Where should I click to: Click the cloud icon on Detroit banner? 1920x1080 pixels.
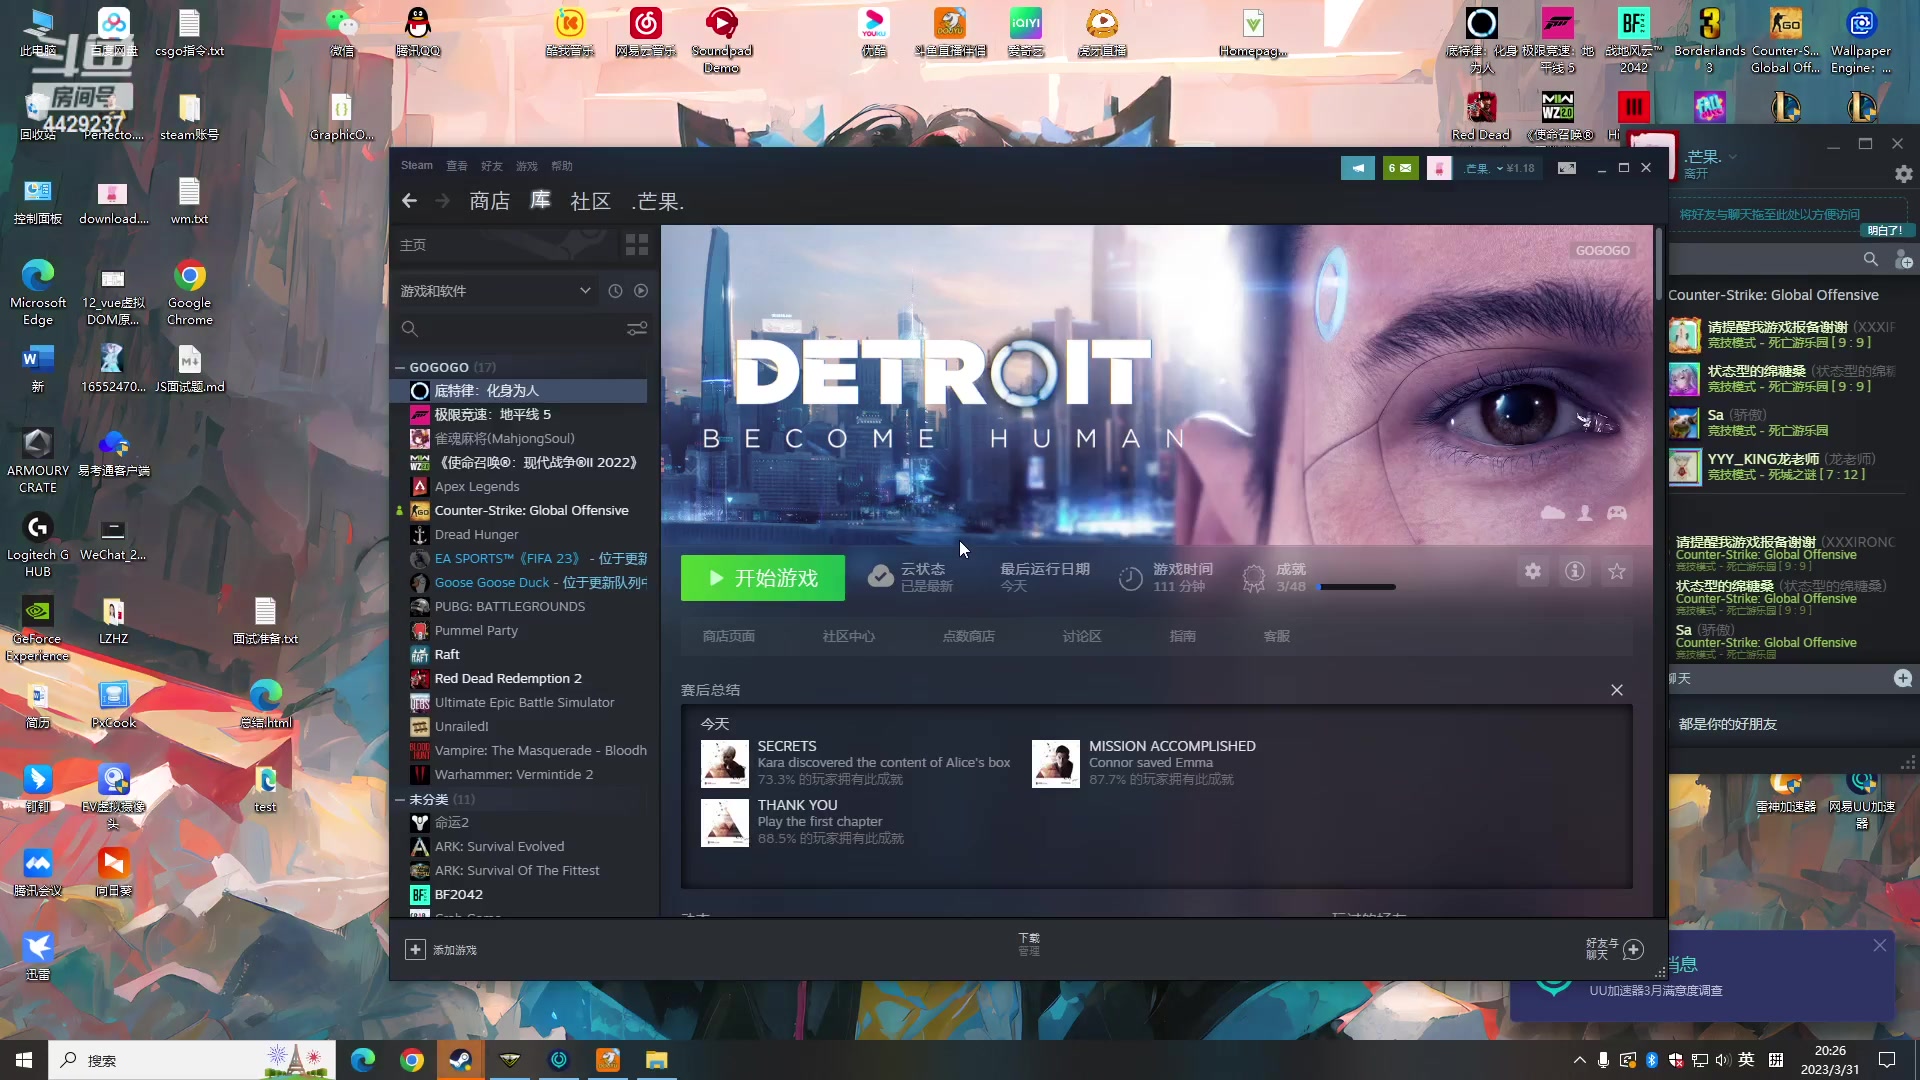tap(1553, 513)
